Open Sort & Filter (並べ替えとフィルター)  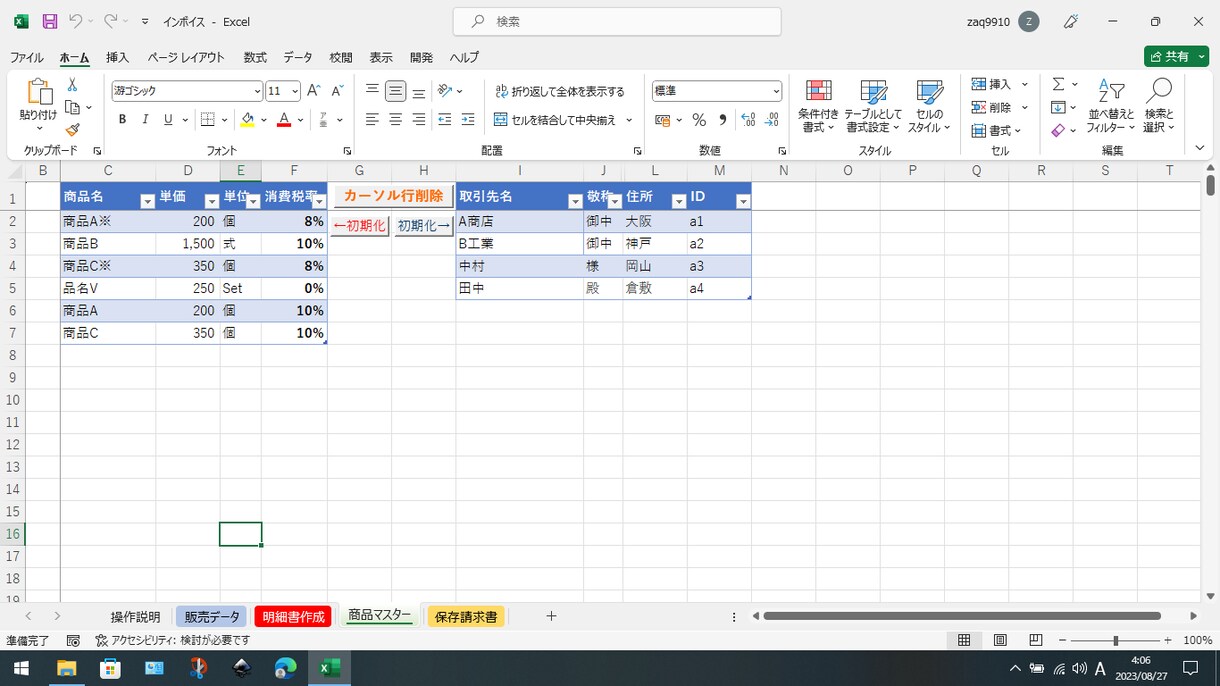[x=1111, y=107]
